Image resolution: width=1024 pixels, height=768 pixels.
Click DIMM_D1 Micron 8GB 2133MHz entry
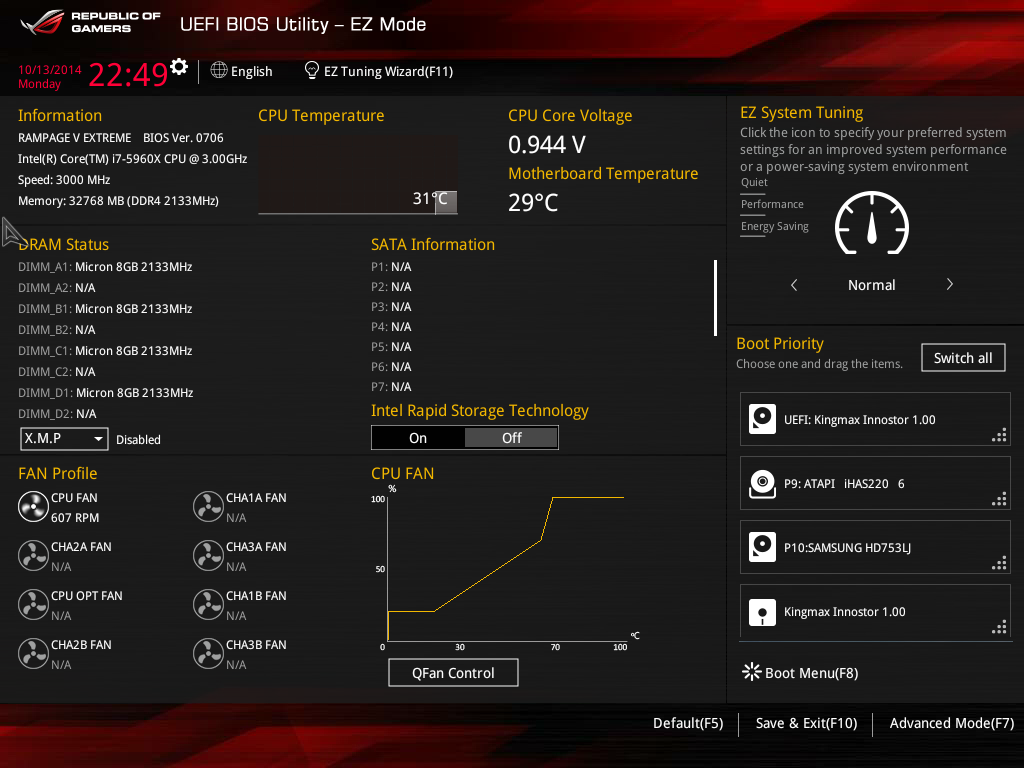coord(106,392)
